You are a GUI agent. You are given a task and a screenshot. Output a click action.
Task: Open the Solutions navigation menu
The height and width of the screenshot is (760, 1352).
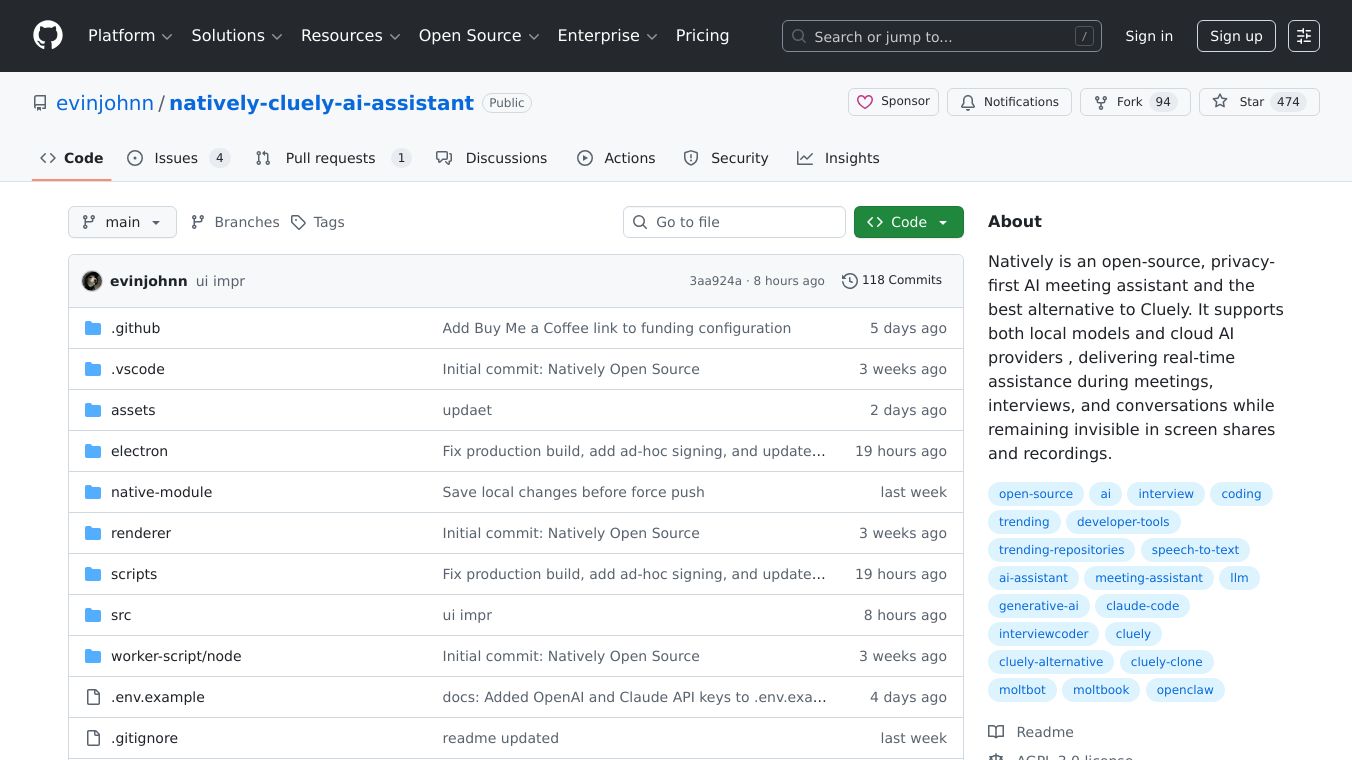237,36
